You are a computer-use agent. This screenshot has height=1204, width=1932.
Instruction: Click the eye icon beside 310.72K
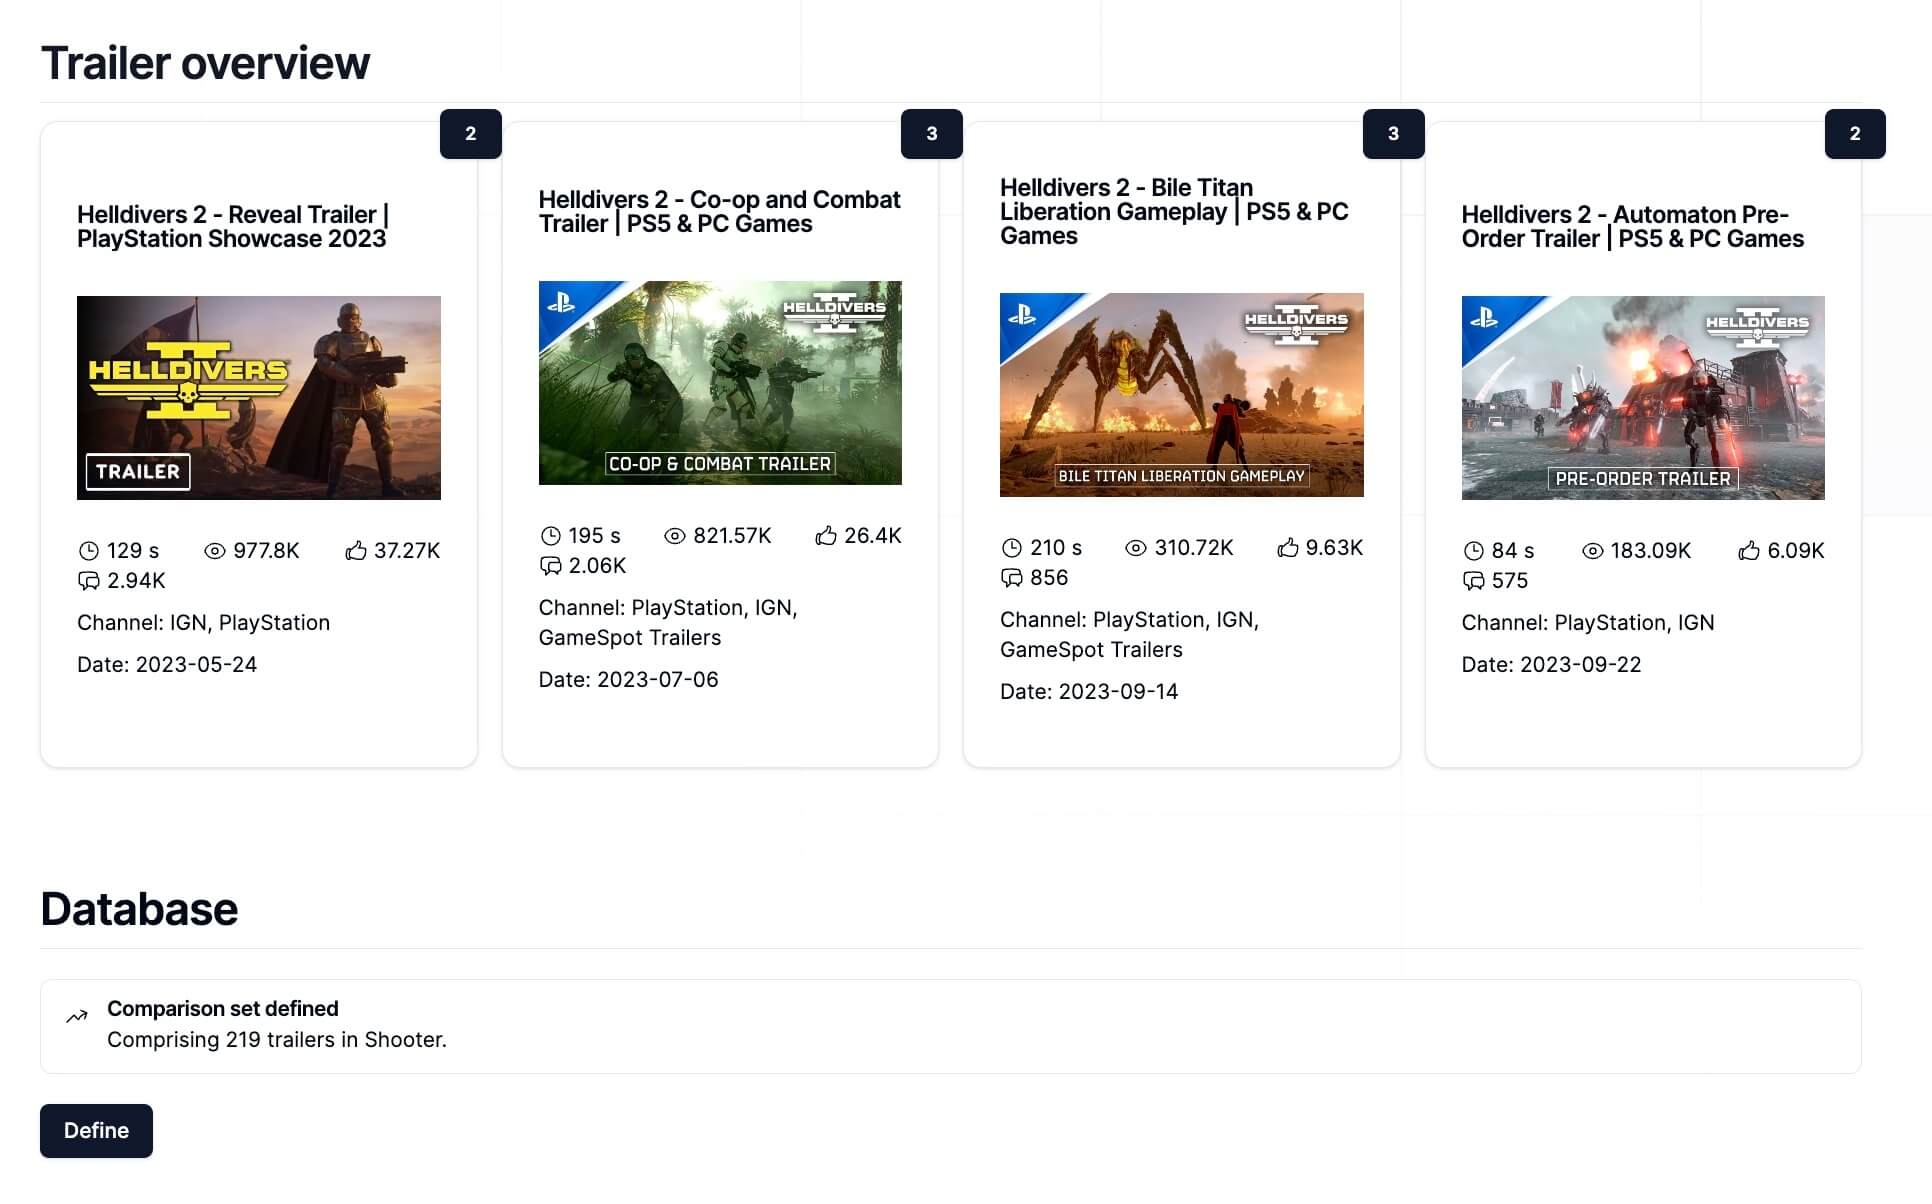click(x=1136, y=548)
